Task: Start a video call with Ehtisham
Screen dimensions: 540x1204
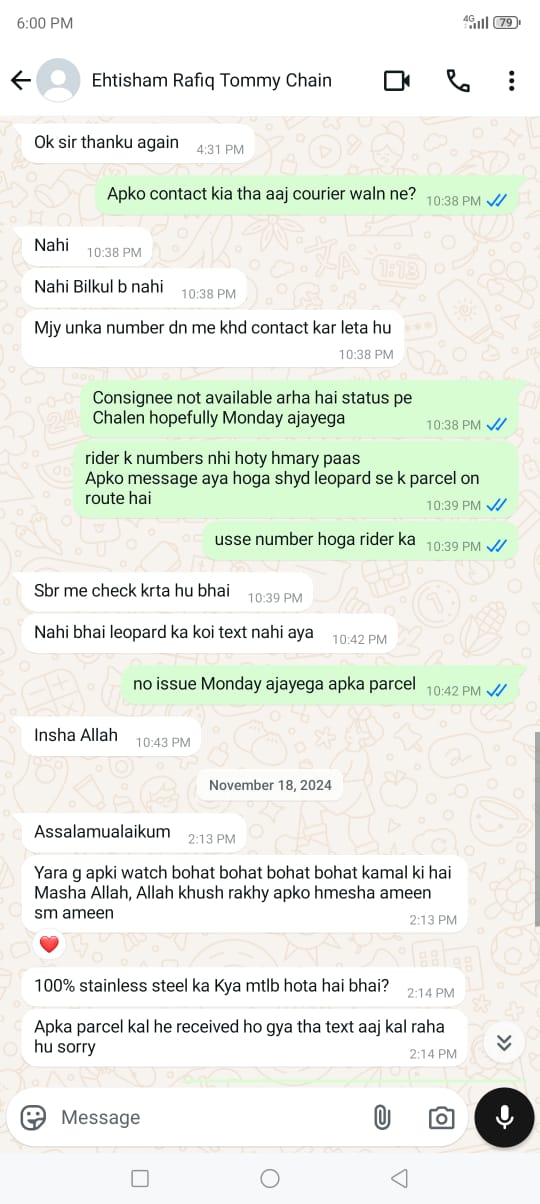Action: tap(397, 81)
